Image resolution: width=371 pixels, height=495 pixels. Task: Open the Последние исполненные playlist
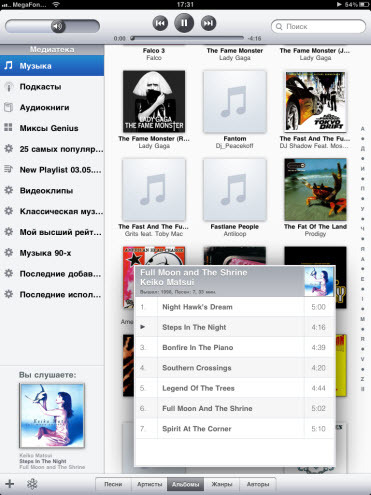(52, 294)
